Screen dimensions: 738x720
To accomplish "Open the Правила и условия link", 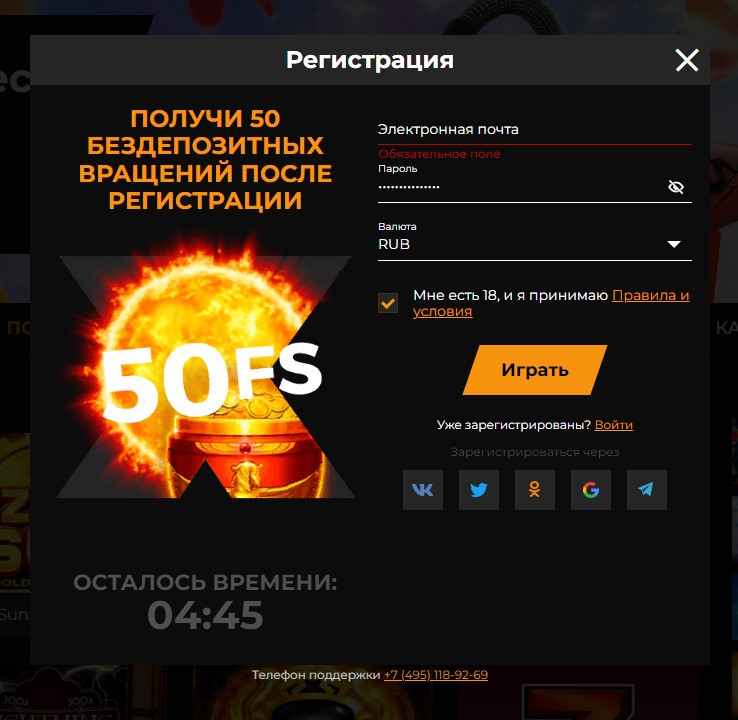I will point(551,303).
